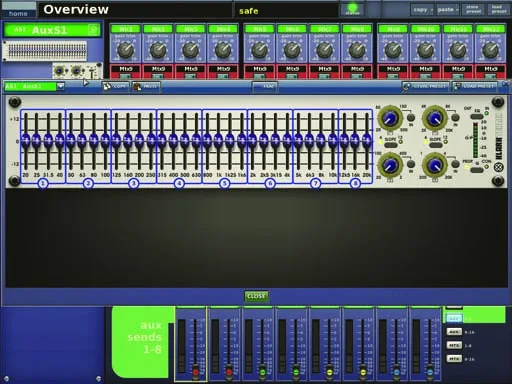Turn the top-left 20–600 filter frequency knob
Viewport: 512px width, 384px height.
click(x=389, y=118)
